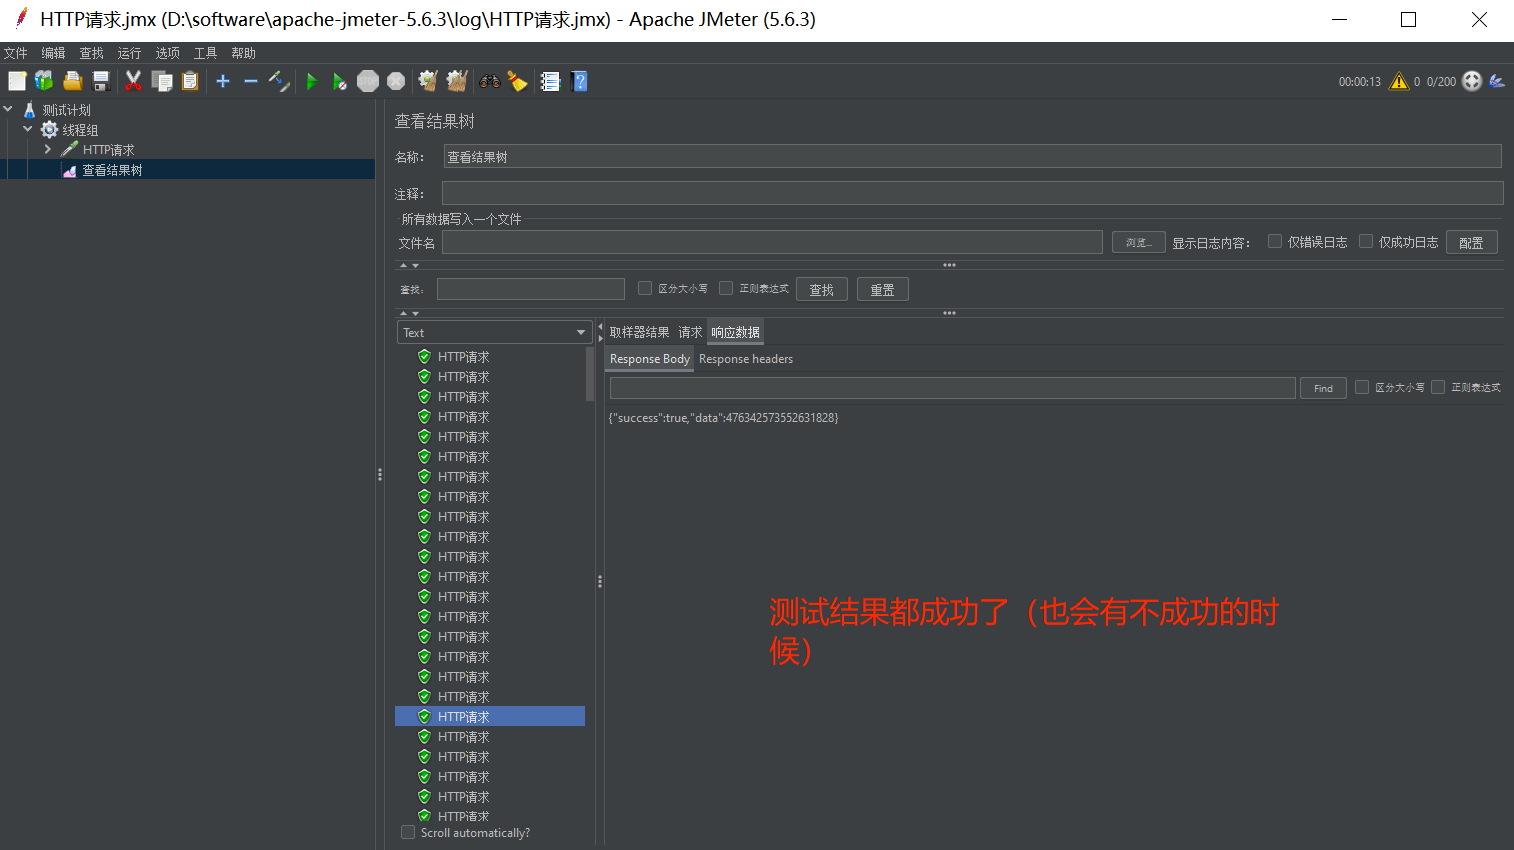Select the Response Body tab
Viewport: 1514px width, 850px height.
(650, 359)
